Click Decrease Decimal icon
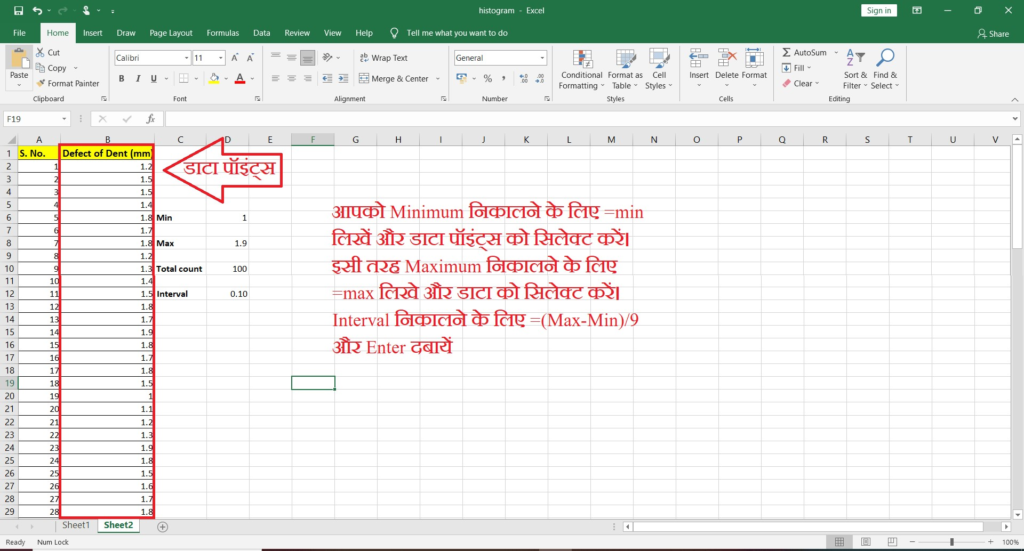 click(x=540, y=79)
